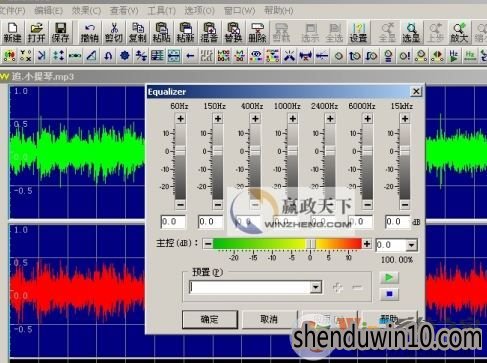
Task: Click the 删除 (Delete) toolbar icon
Action: point(257,32)
